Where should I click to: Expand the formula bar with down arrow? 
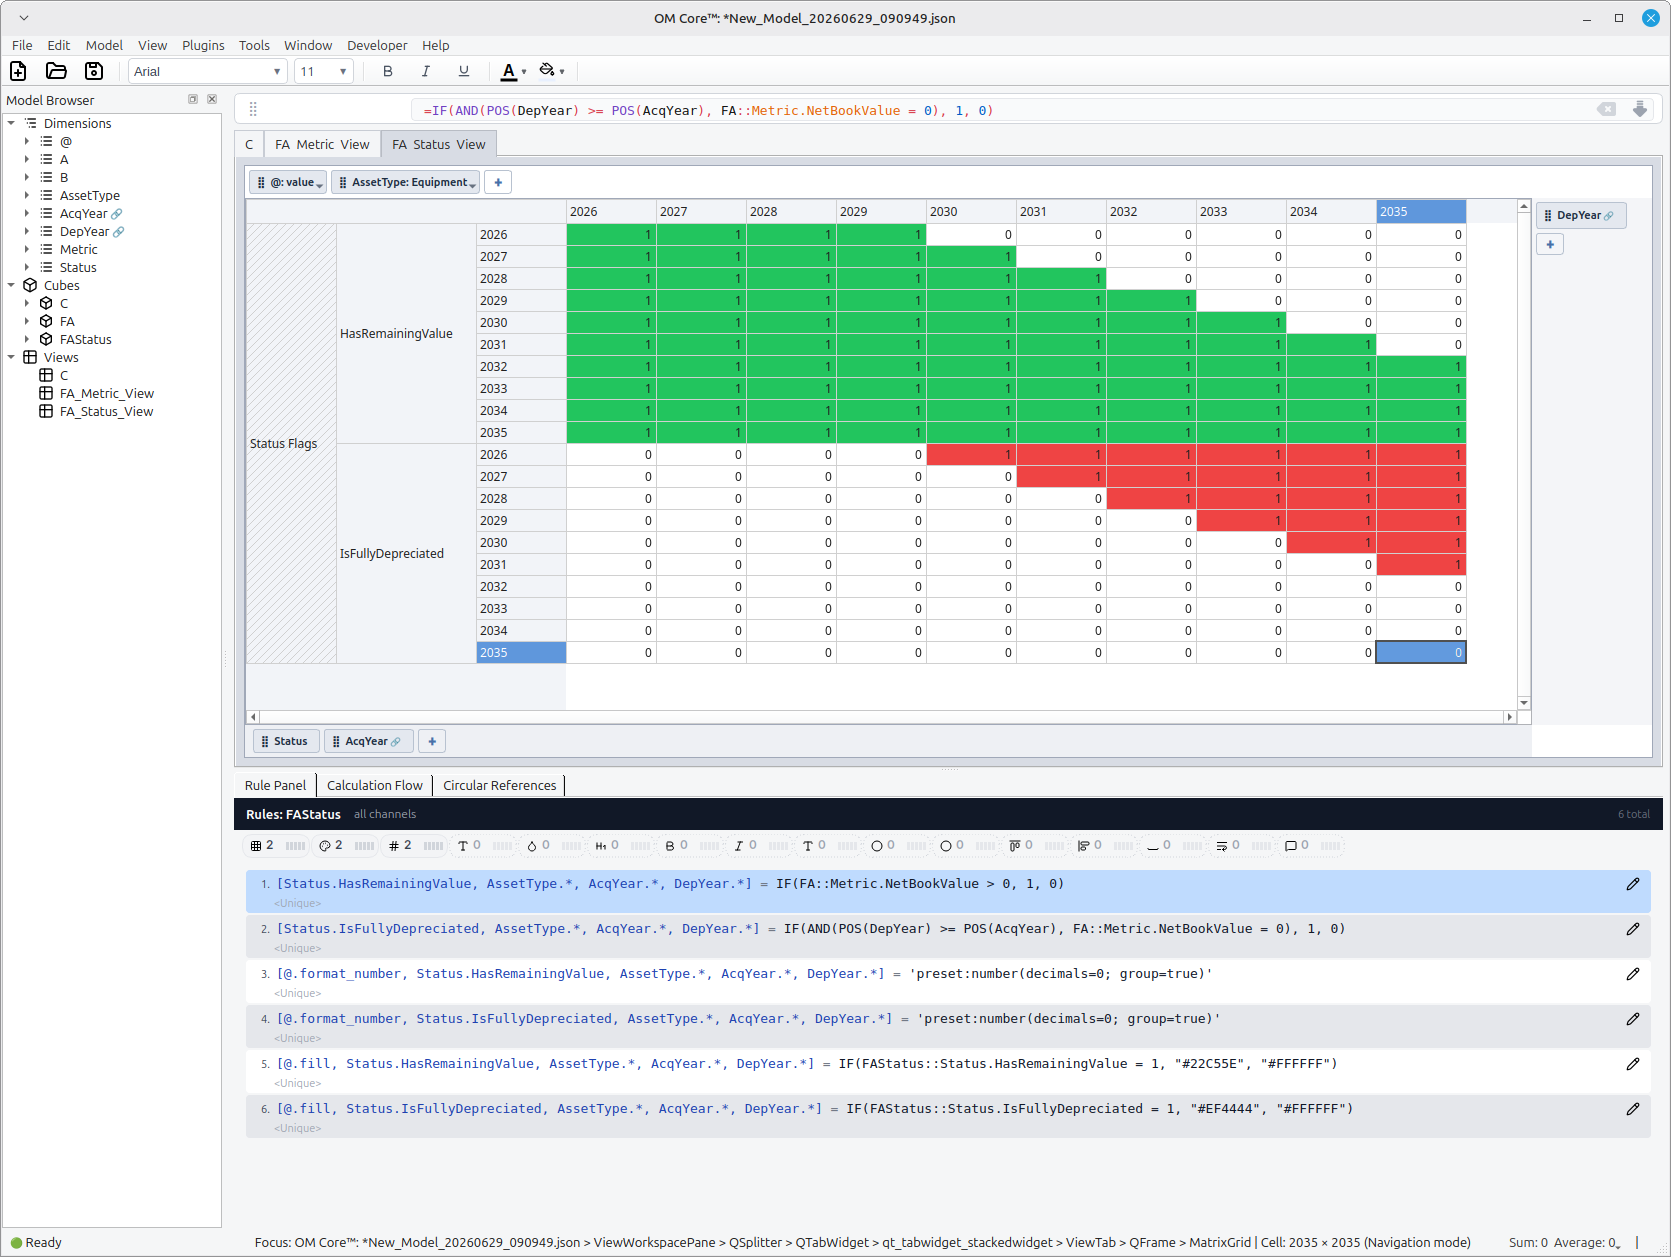1640,109
